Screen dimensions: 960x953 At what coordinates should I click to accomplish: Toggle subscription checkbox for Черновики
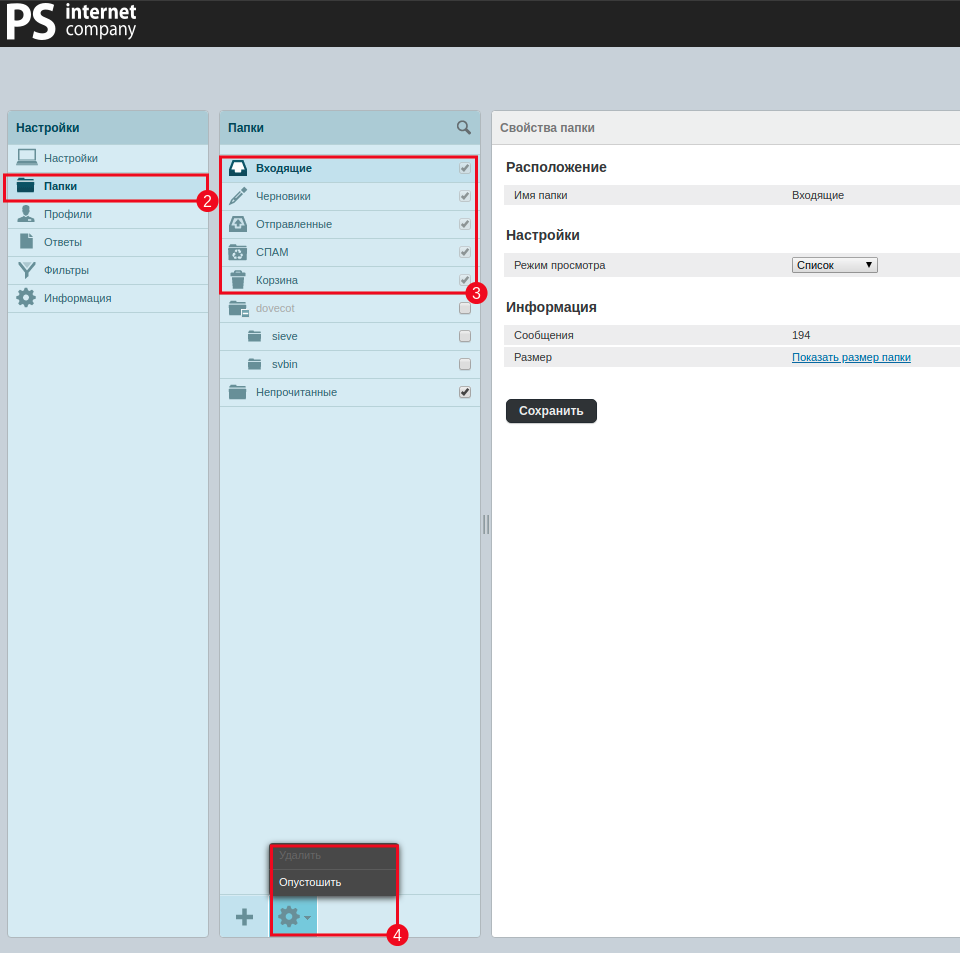click(465, 196)
